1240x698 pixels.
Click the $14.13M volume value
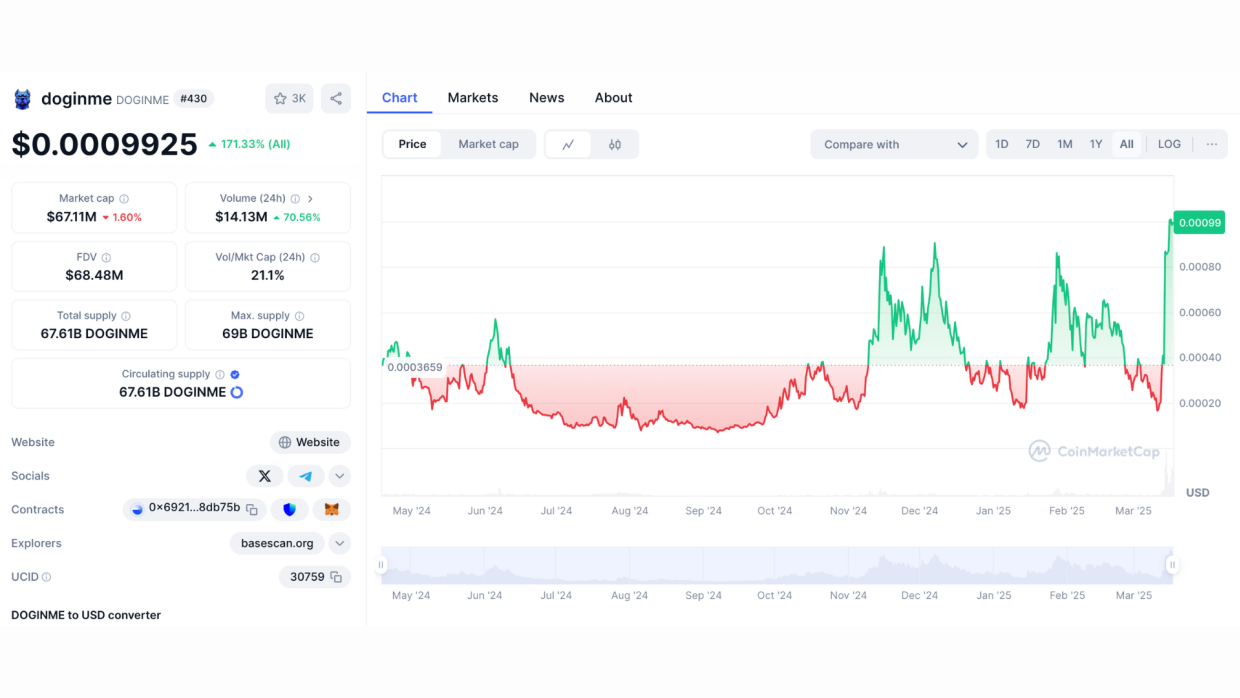241,217
